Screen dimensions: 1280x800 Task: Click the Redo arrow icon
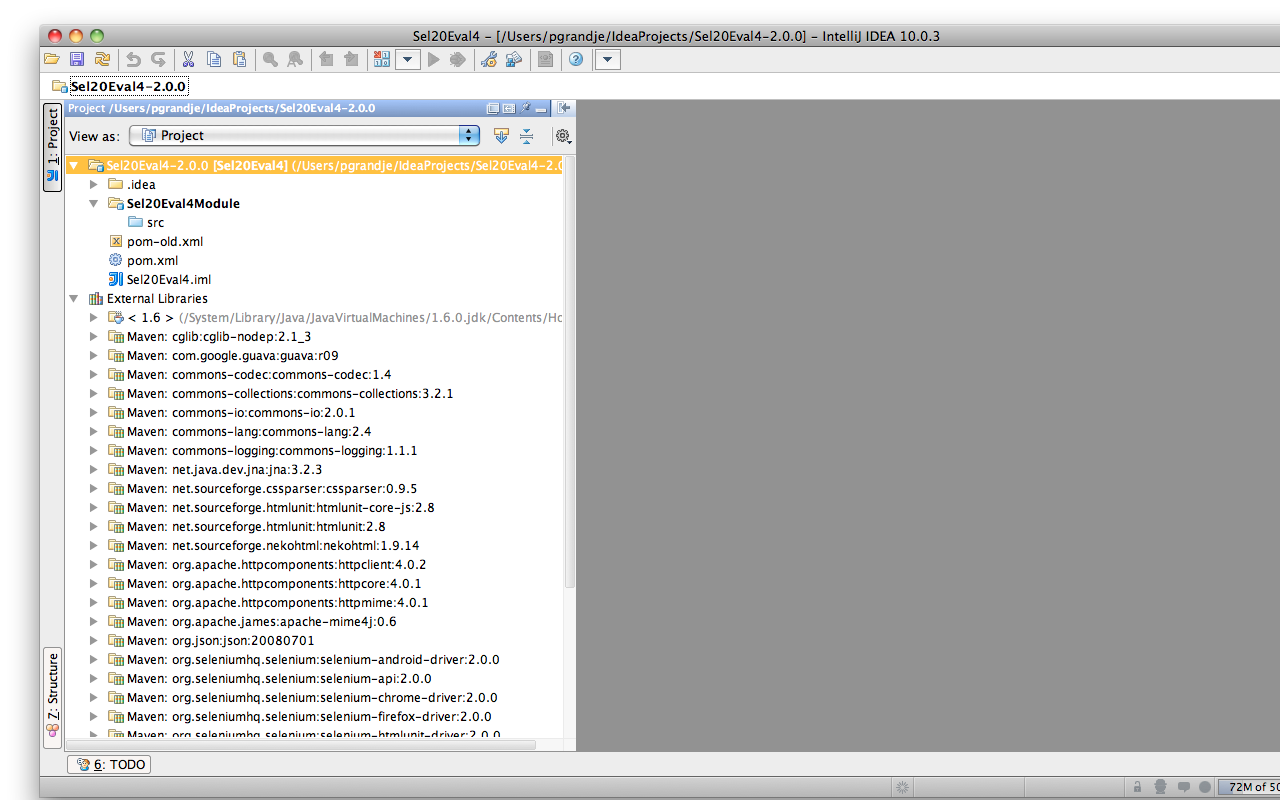[x=158, y=60]
